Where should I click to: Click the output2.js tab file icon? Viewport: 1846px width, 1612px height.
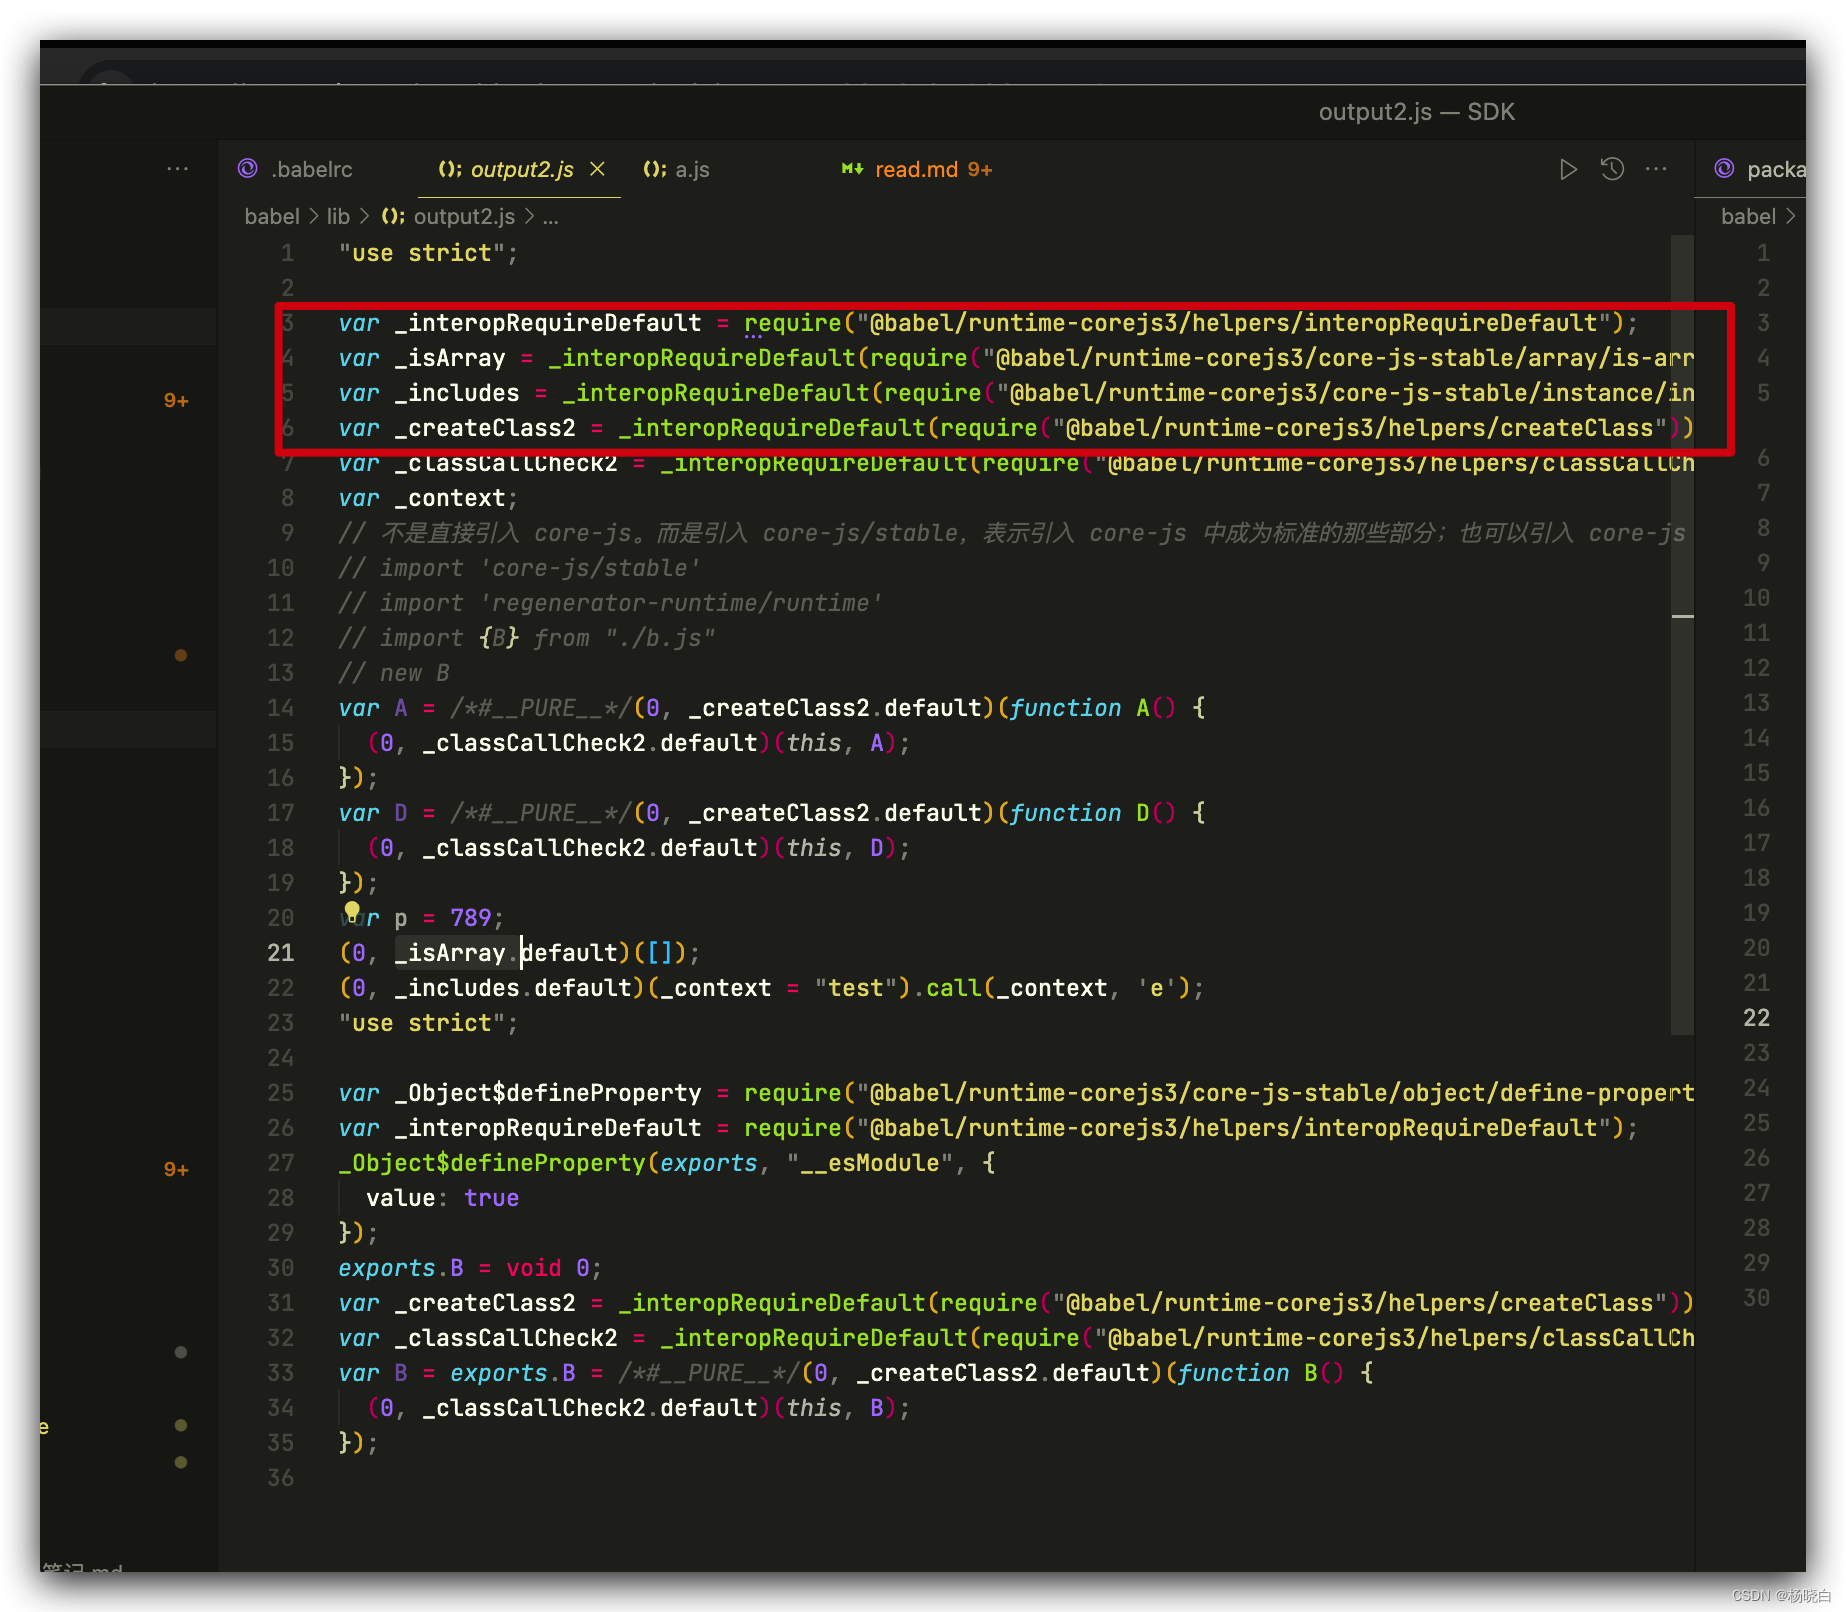[x=450, y=169]
